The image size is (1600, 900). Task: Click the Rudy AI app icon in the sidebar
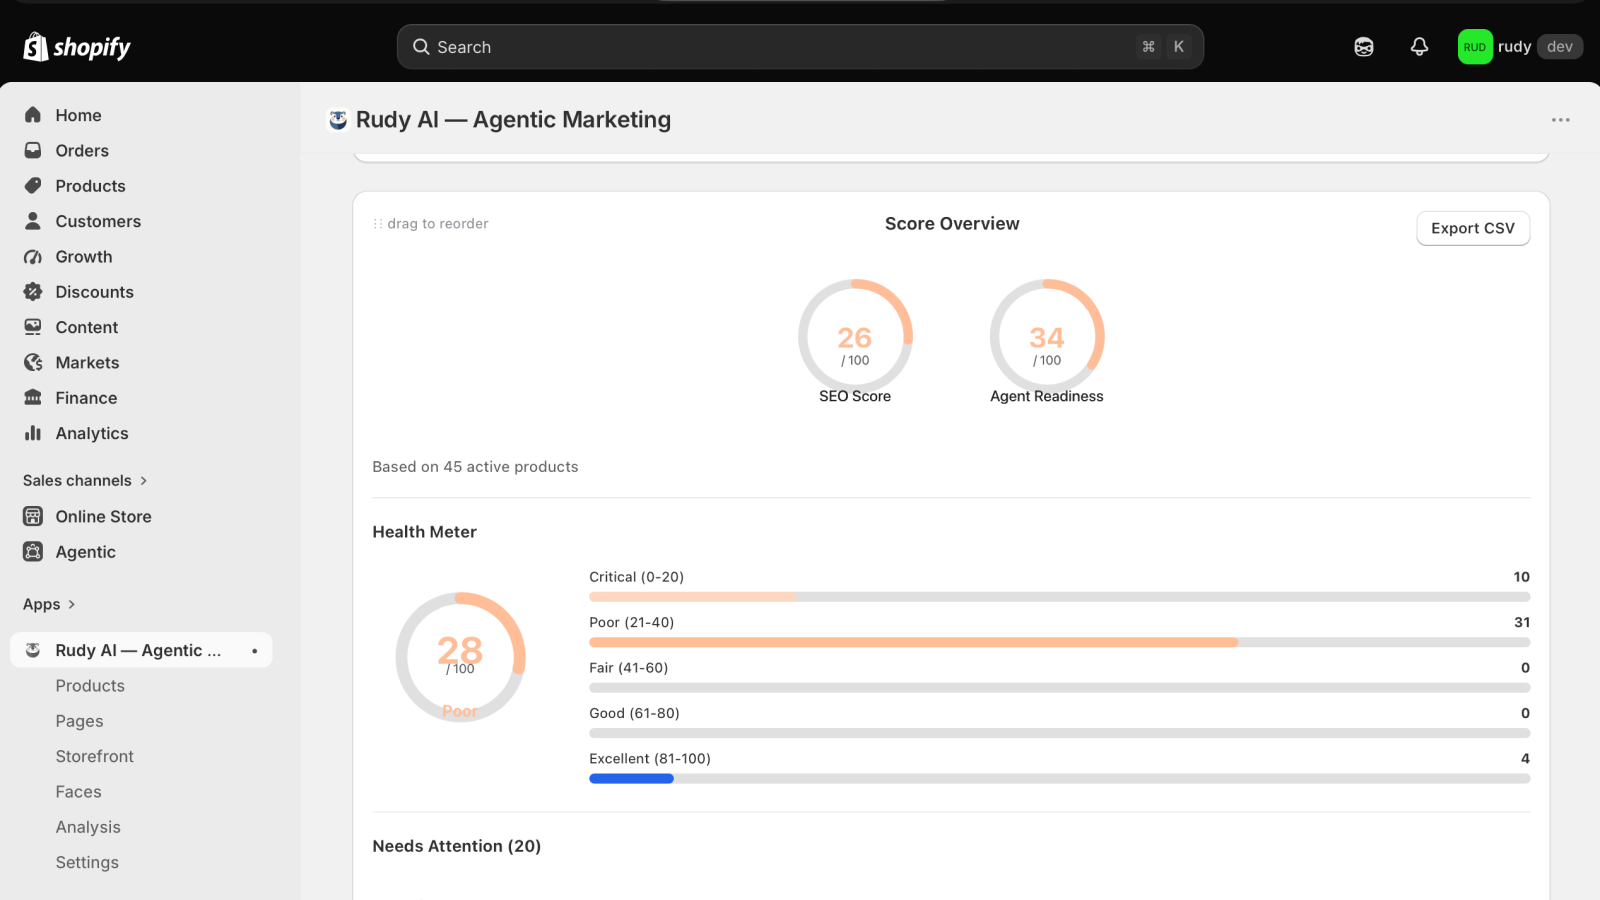click(x=33, y=650)
